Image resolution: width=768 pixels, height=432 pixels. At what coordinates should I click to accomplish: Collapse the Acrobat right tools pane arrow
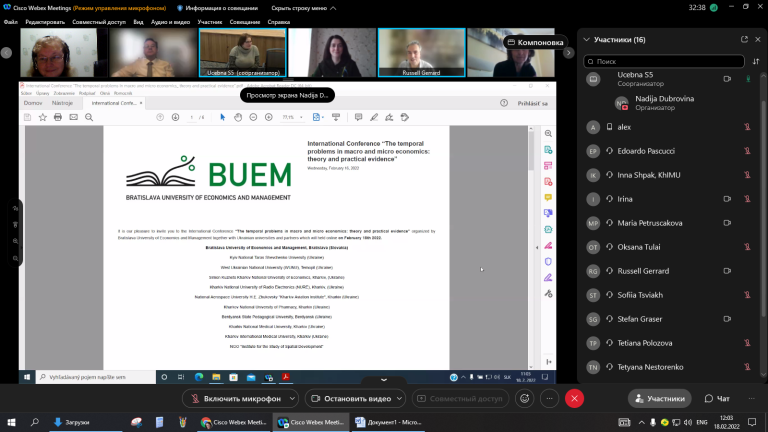537,248
